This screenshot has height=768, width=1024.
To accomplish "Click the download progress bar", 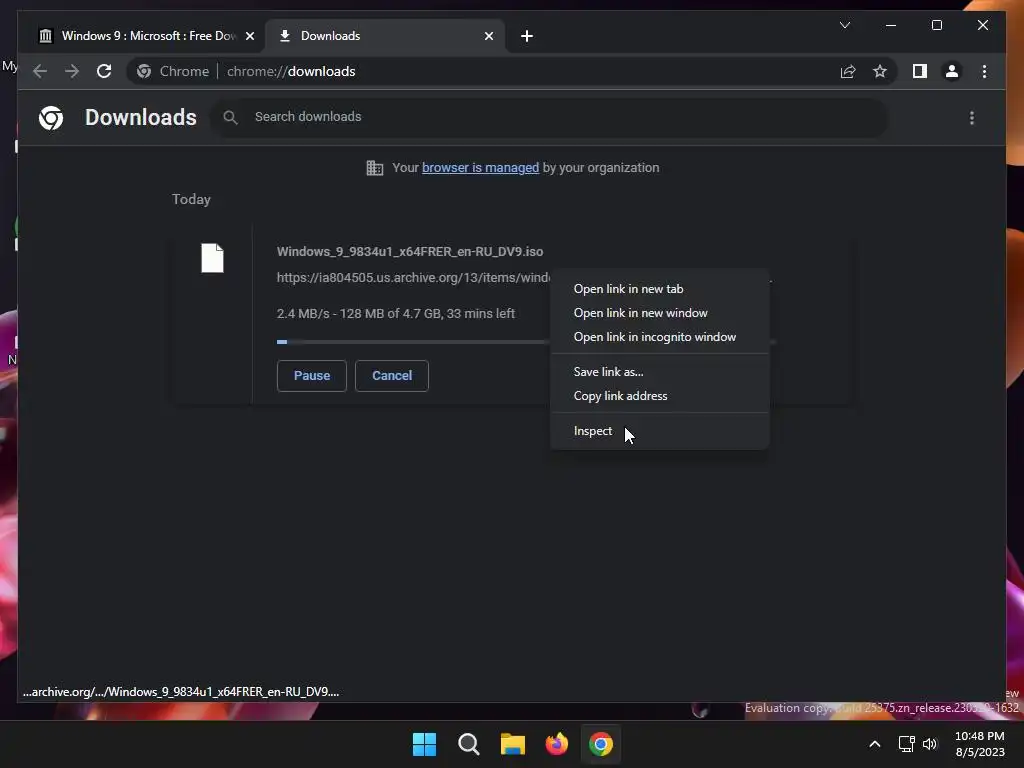I will tap(411, 342).
